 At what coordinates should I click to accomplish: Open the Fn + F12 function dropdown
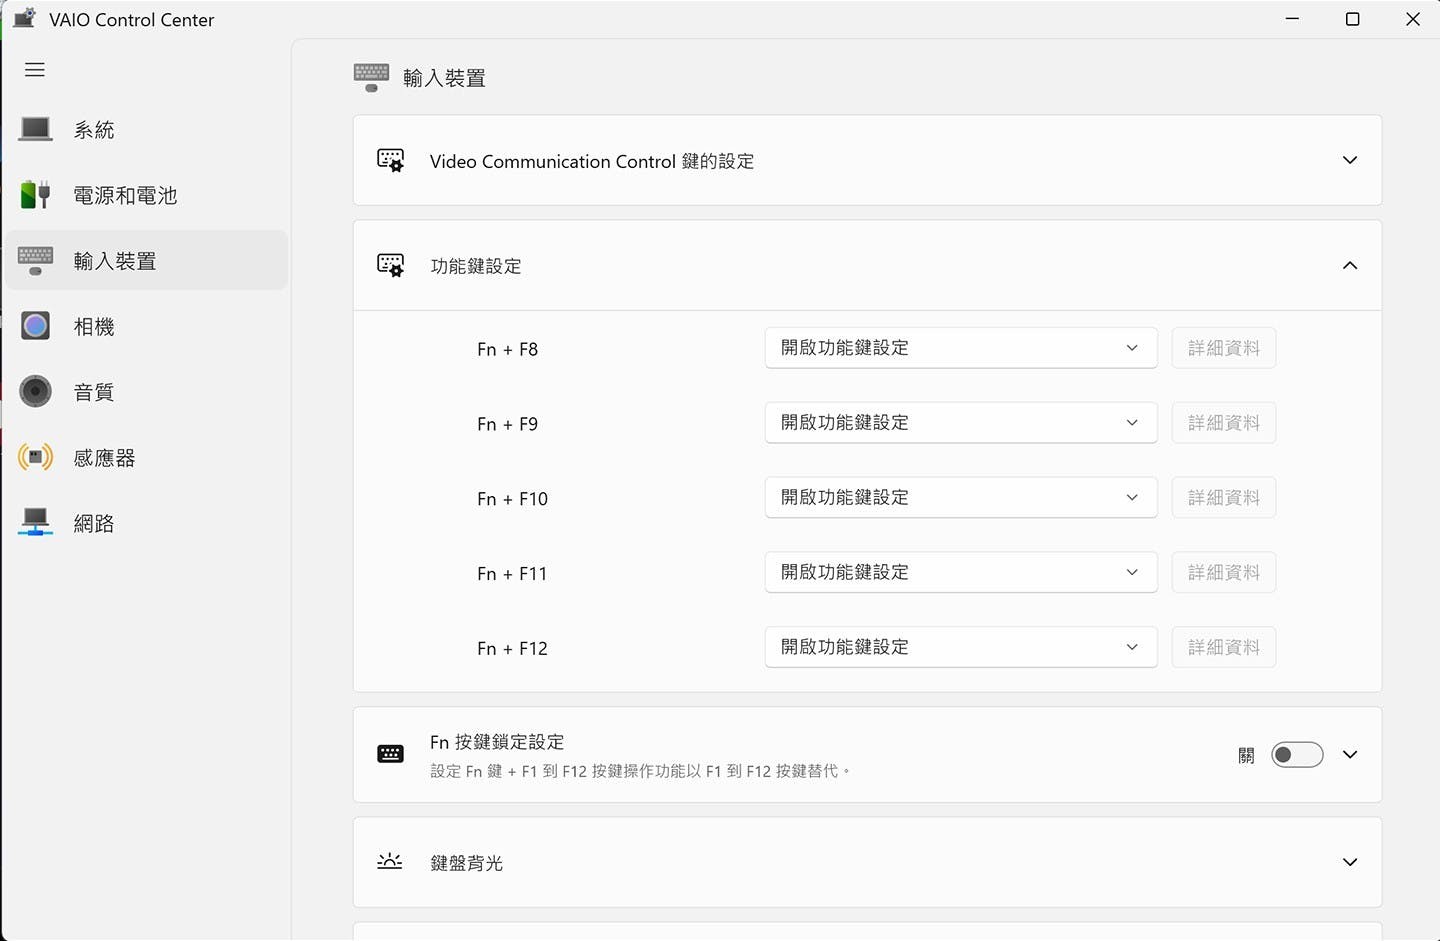[x=960, y=647]
